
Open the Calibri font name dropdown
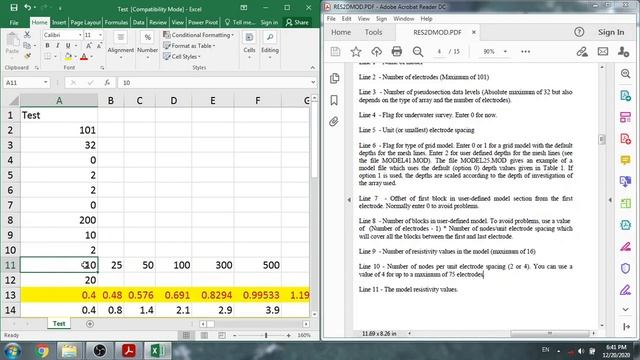(80, 35)
